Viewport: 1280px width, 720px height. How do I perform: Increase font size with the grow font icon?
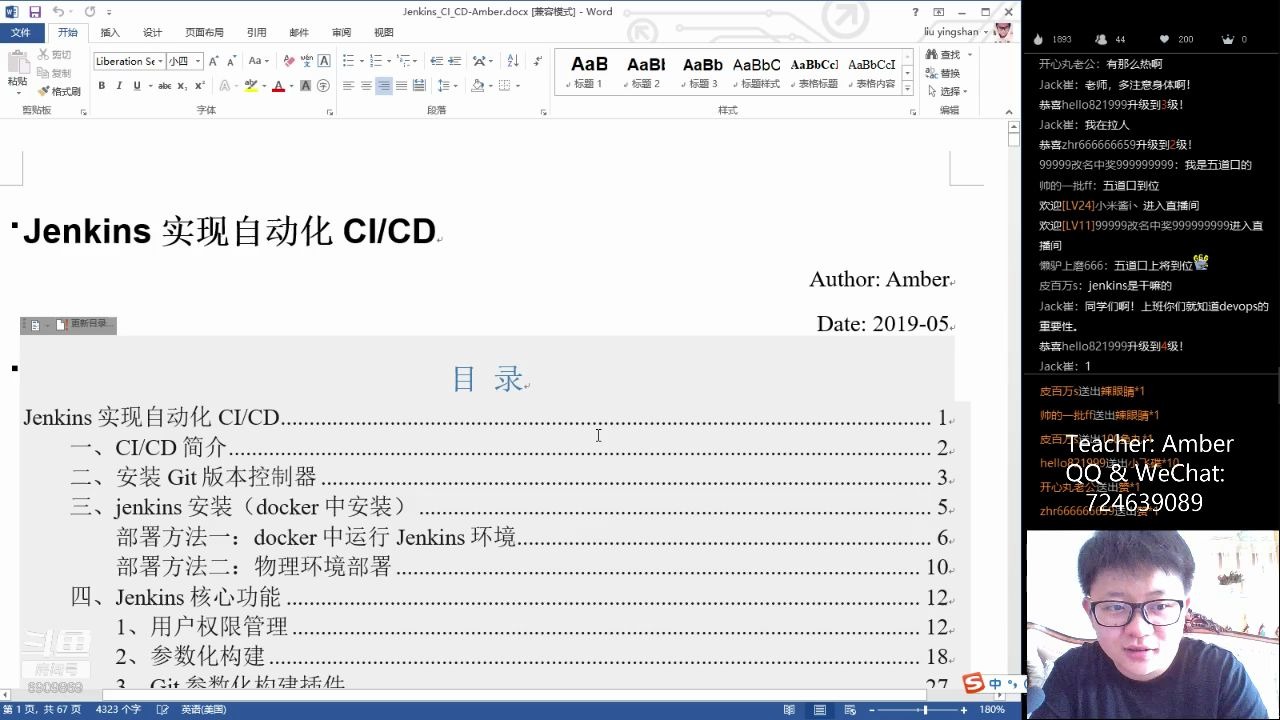[213, 61]
